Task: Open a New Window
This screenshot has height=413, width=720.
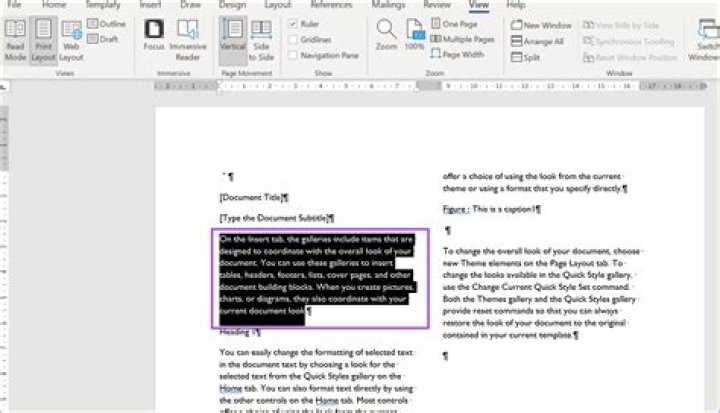Action: [541, 25]
